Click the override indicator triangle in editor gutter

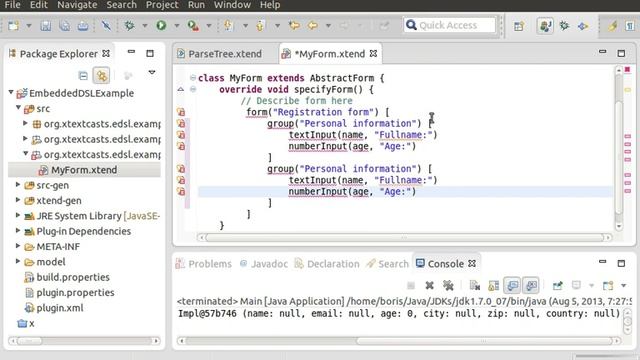pyautogui.click(x=181, y=89)
